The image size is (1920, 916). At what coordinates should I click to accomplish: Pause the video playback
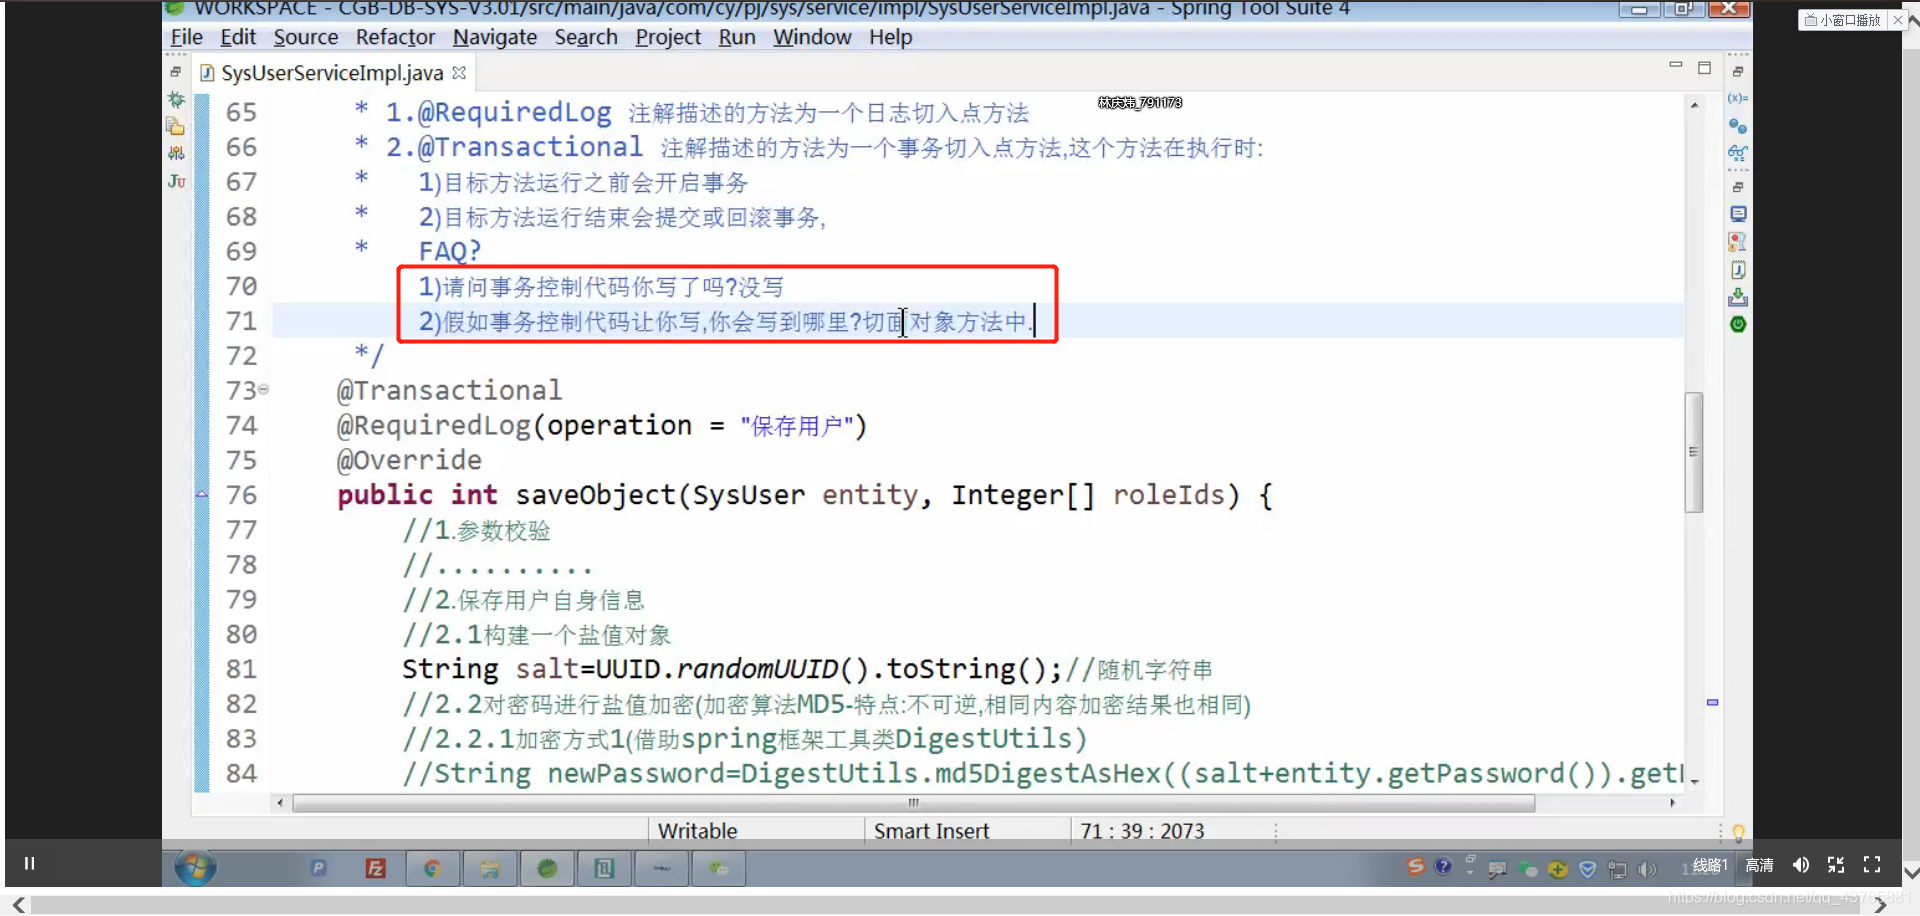(x=29, y=863)
